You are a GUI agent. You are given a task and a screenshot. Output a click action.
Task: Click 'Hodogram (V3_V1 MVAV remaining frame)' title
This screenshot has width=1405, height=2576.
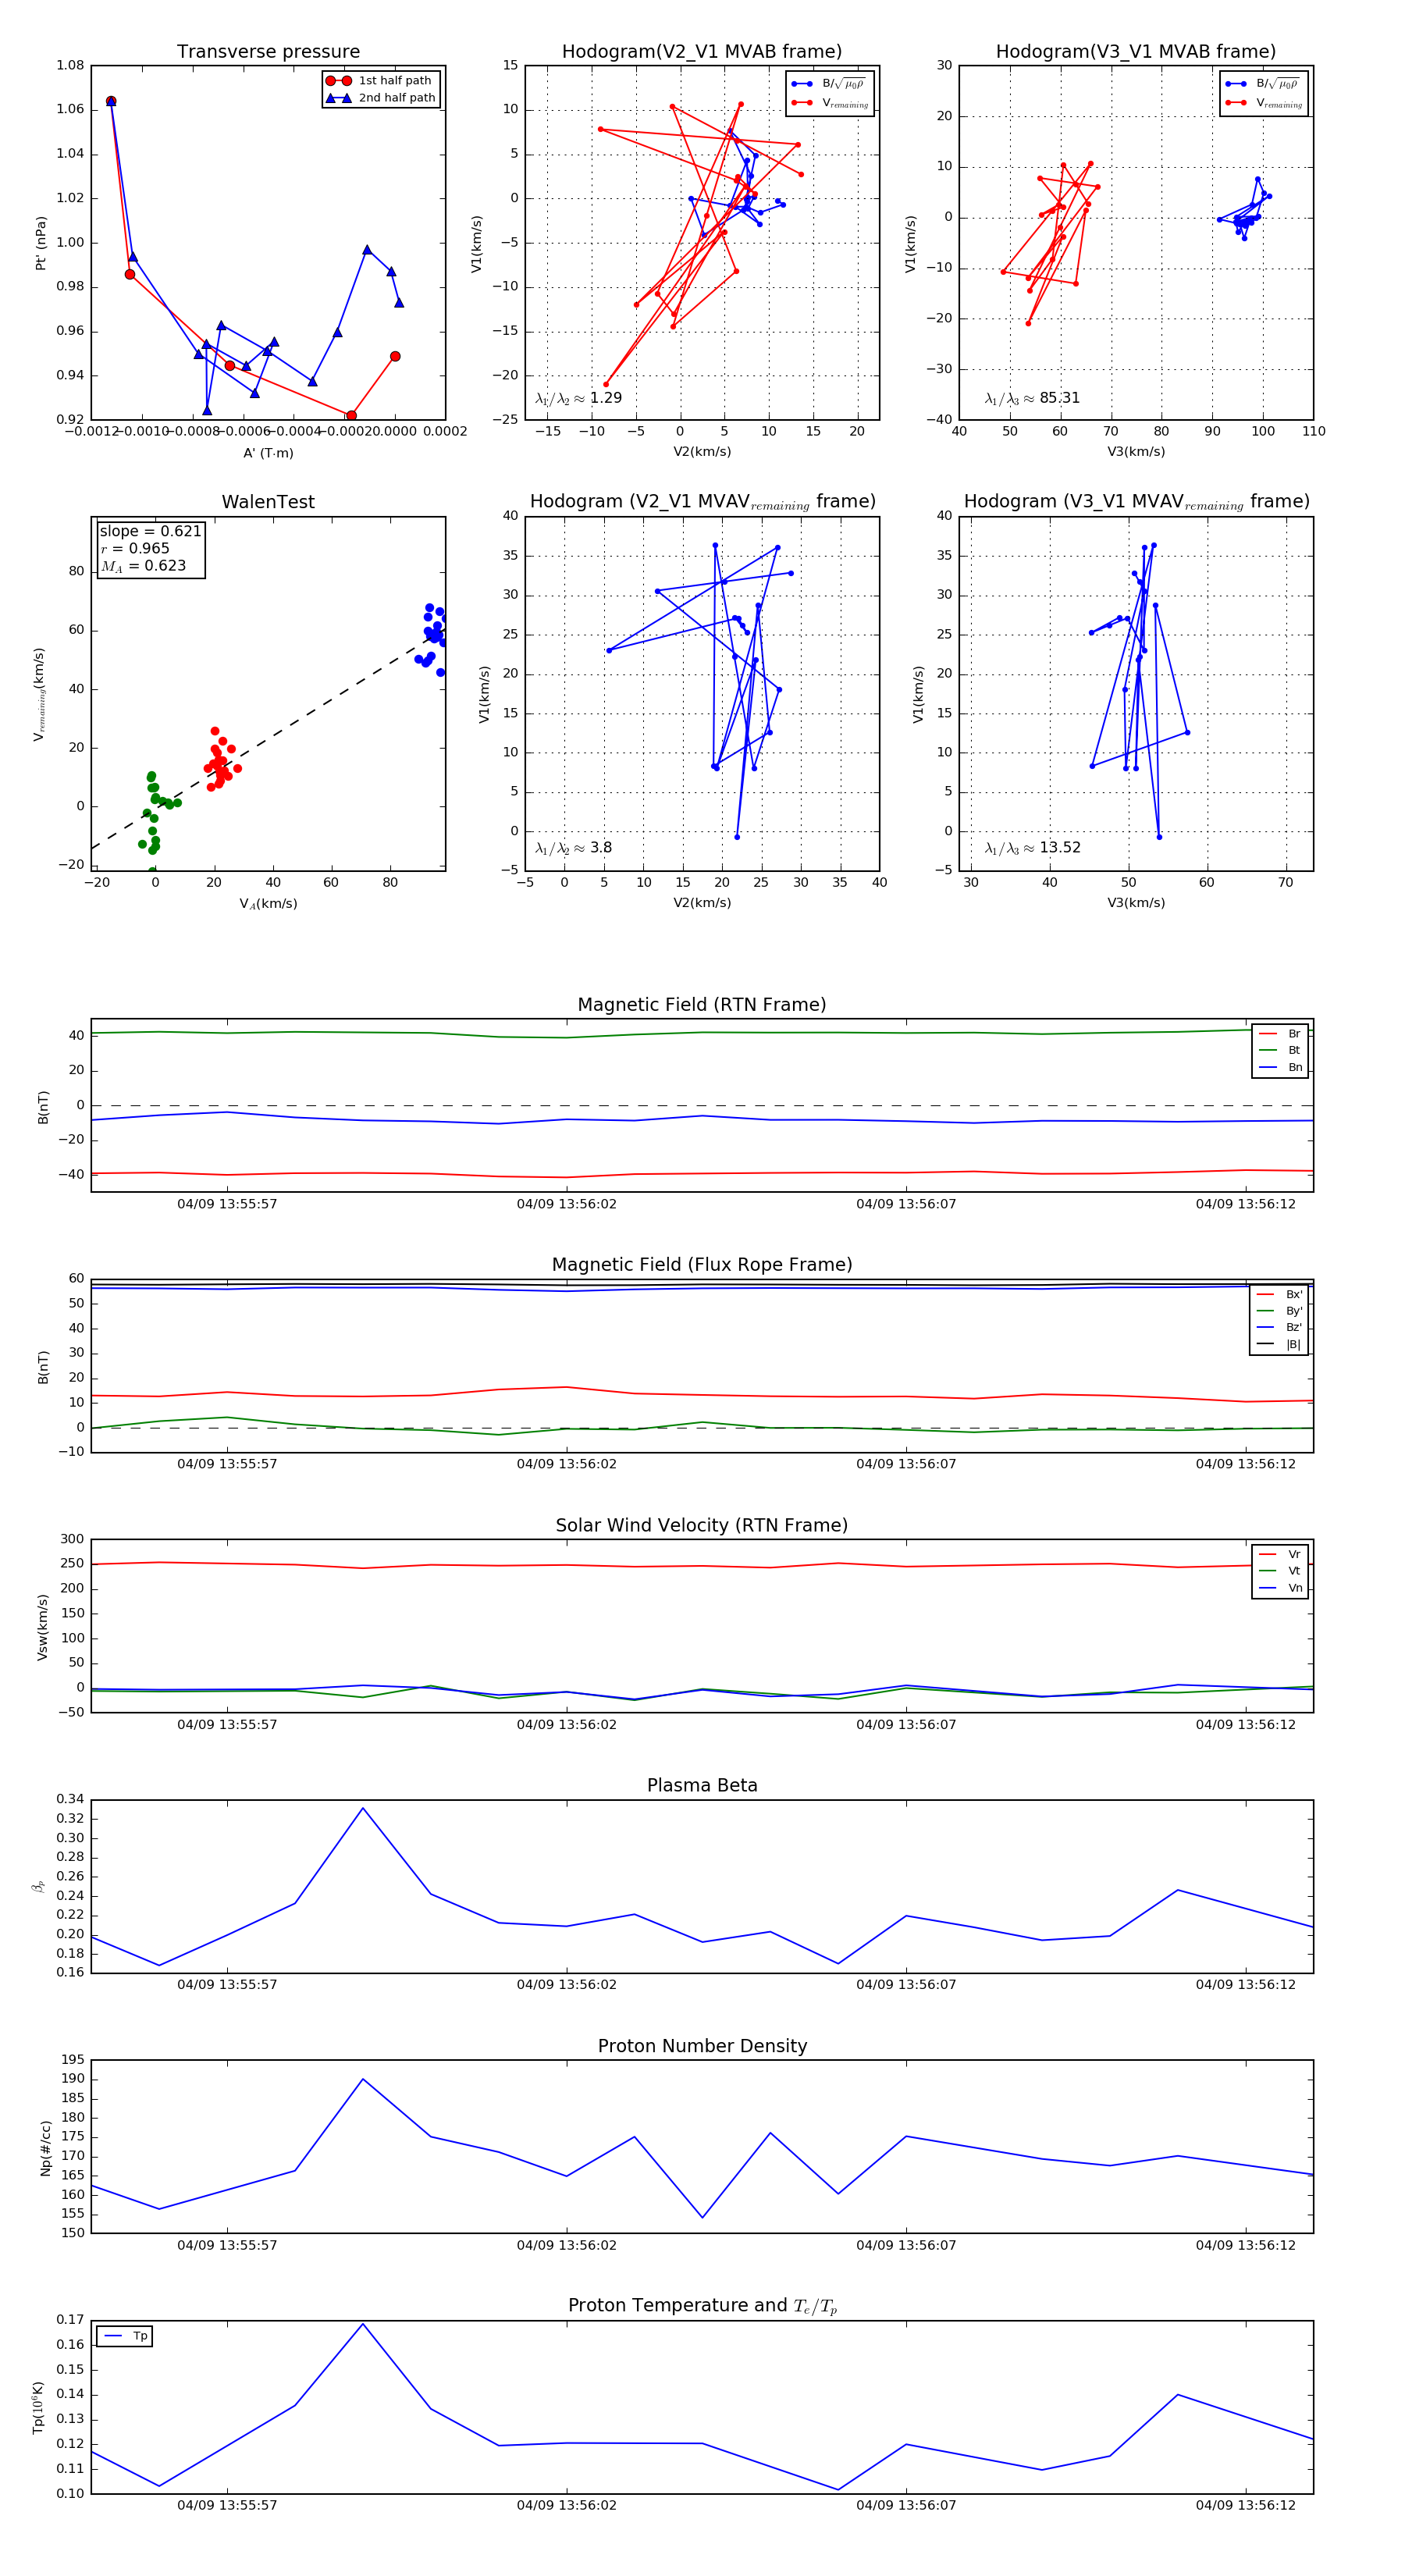click(1136, 502)
